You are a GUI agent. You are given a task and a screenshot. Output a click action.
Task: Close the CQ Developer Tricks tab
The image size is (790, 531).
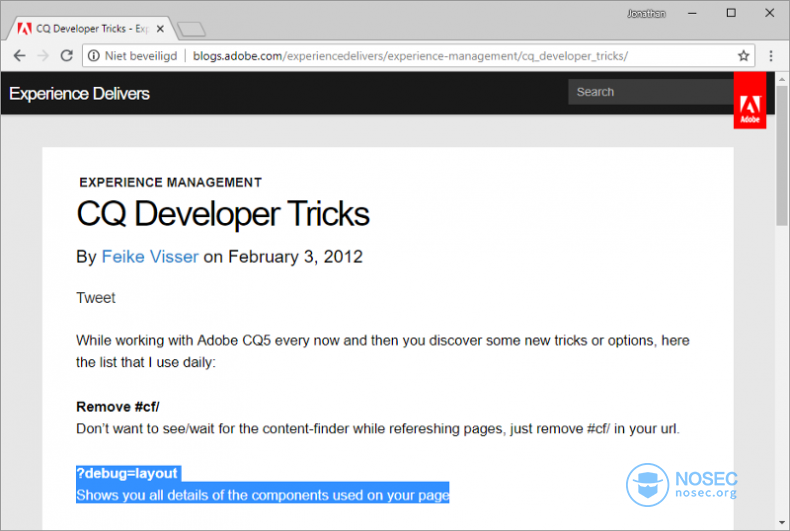coord(160,29)
